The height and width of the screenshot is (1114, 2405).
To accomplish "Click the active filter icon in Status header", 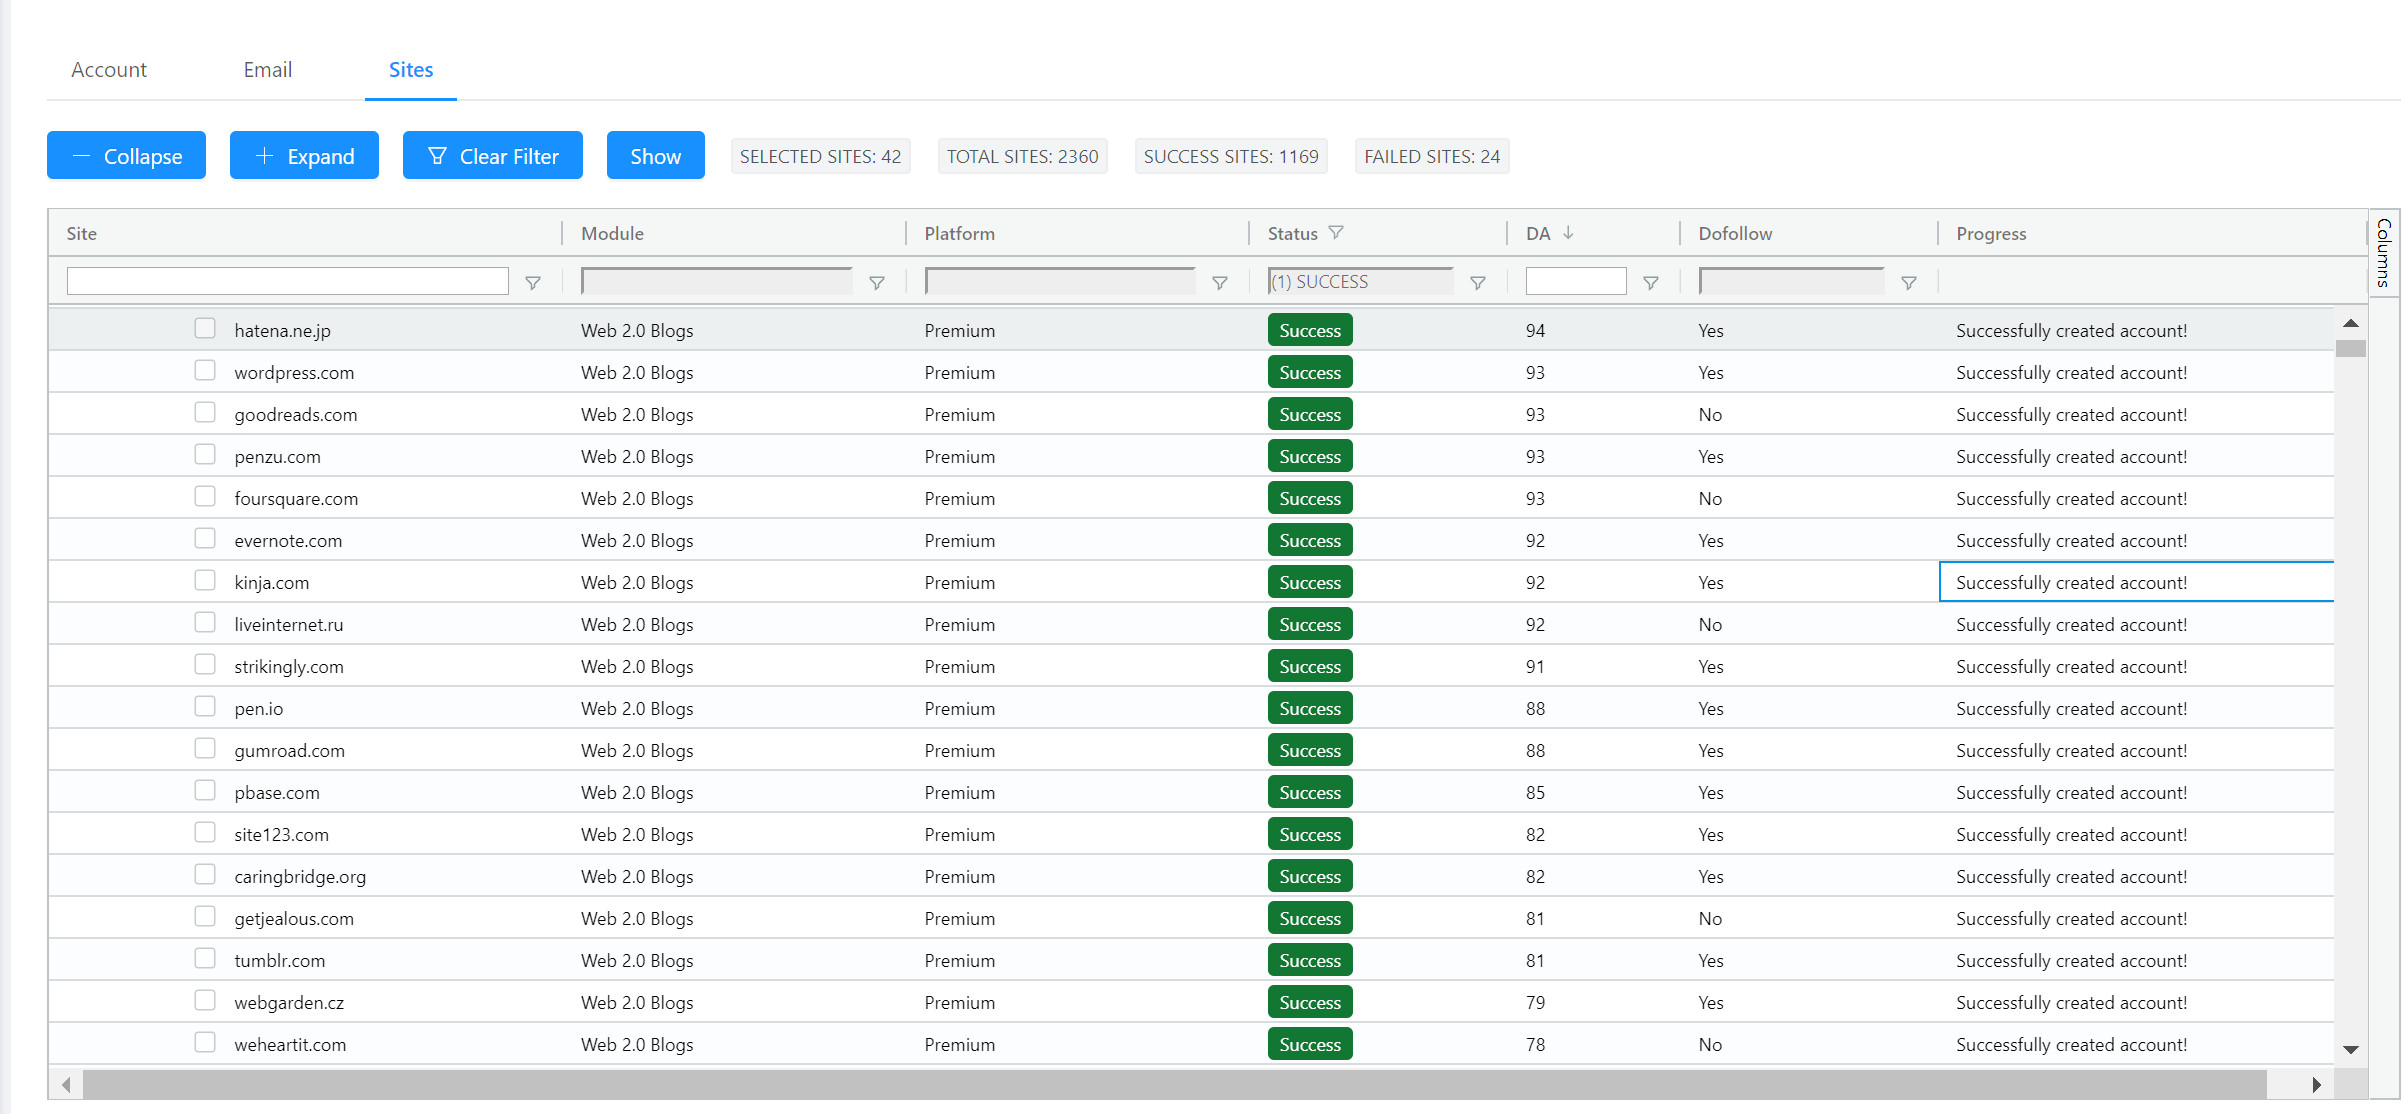I will tap(1336, 233).
